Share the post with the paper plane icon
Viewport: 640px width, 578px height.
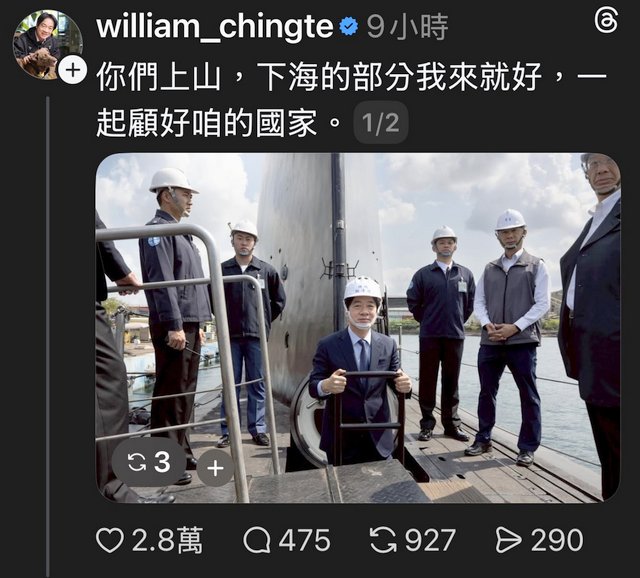pos(509,540)
